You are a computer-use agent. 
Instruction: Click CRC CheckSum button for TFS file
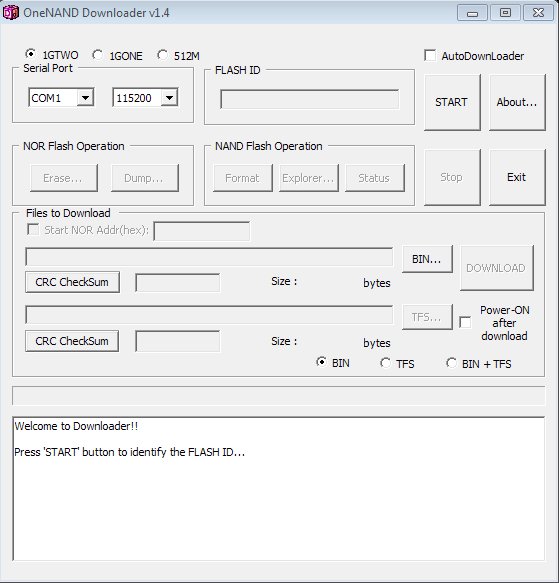coord(72,341)
